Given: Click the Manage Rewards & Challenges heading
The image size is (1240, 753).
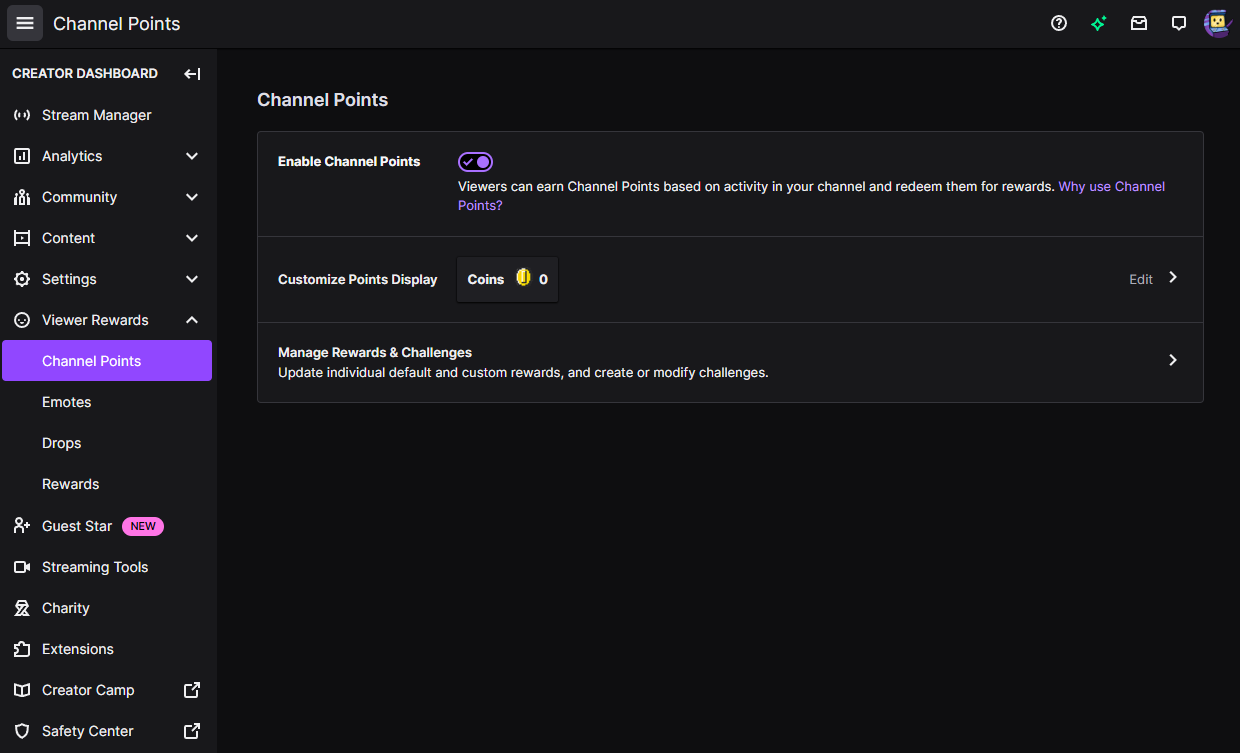Looking at the screenshot, I should [375, 352].
